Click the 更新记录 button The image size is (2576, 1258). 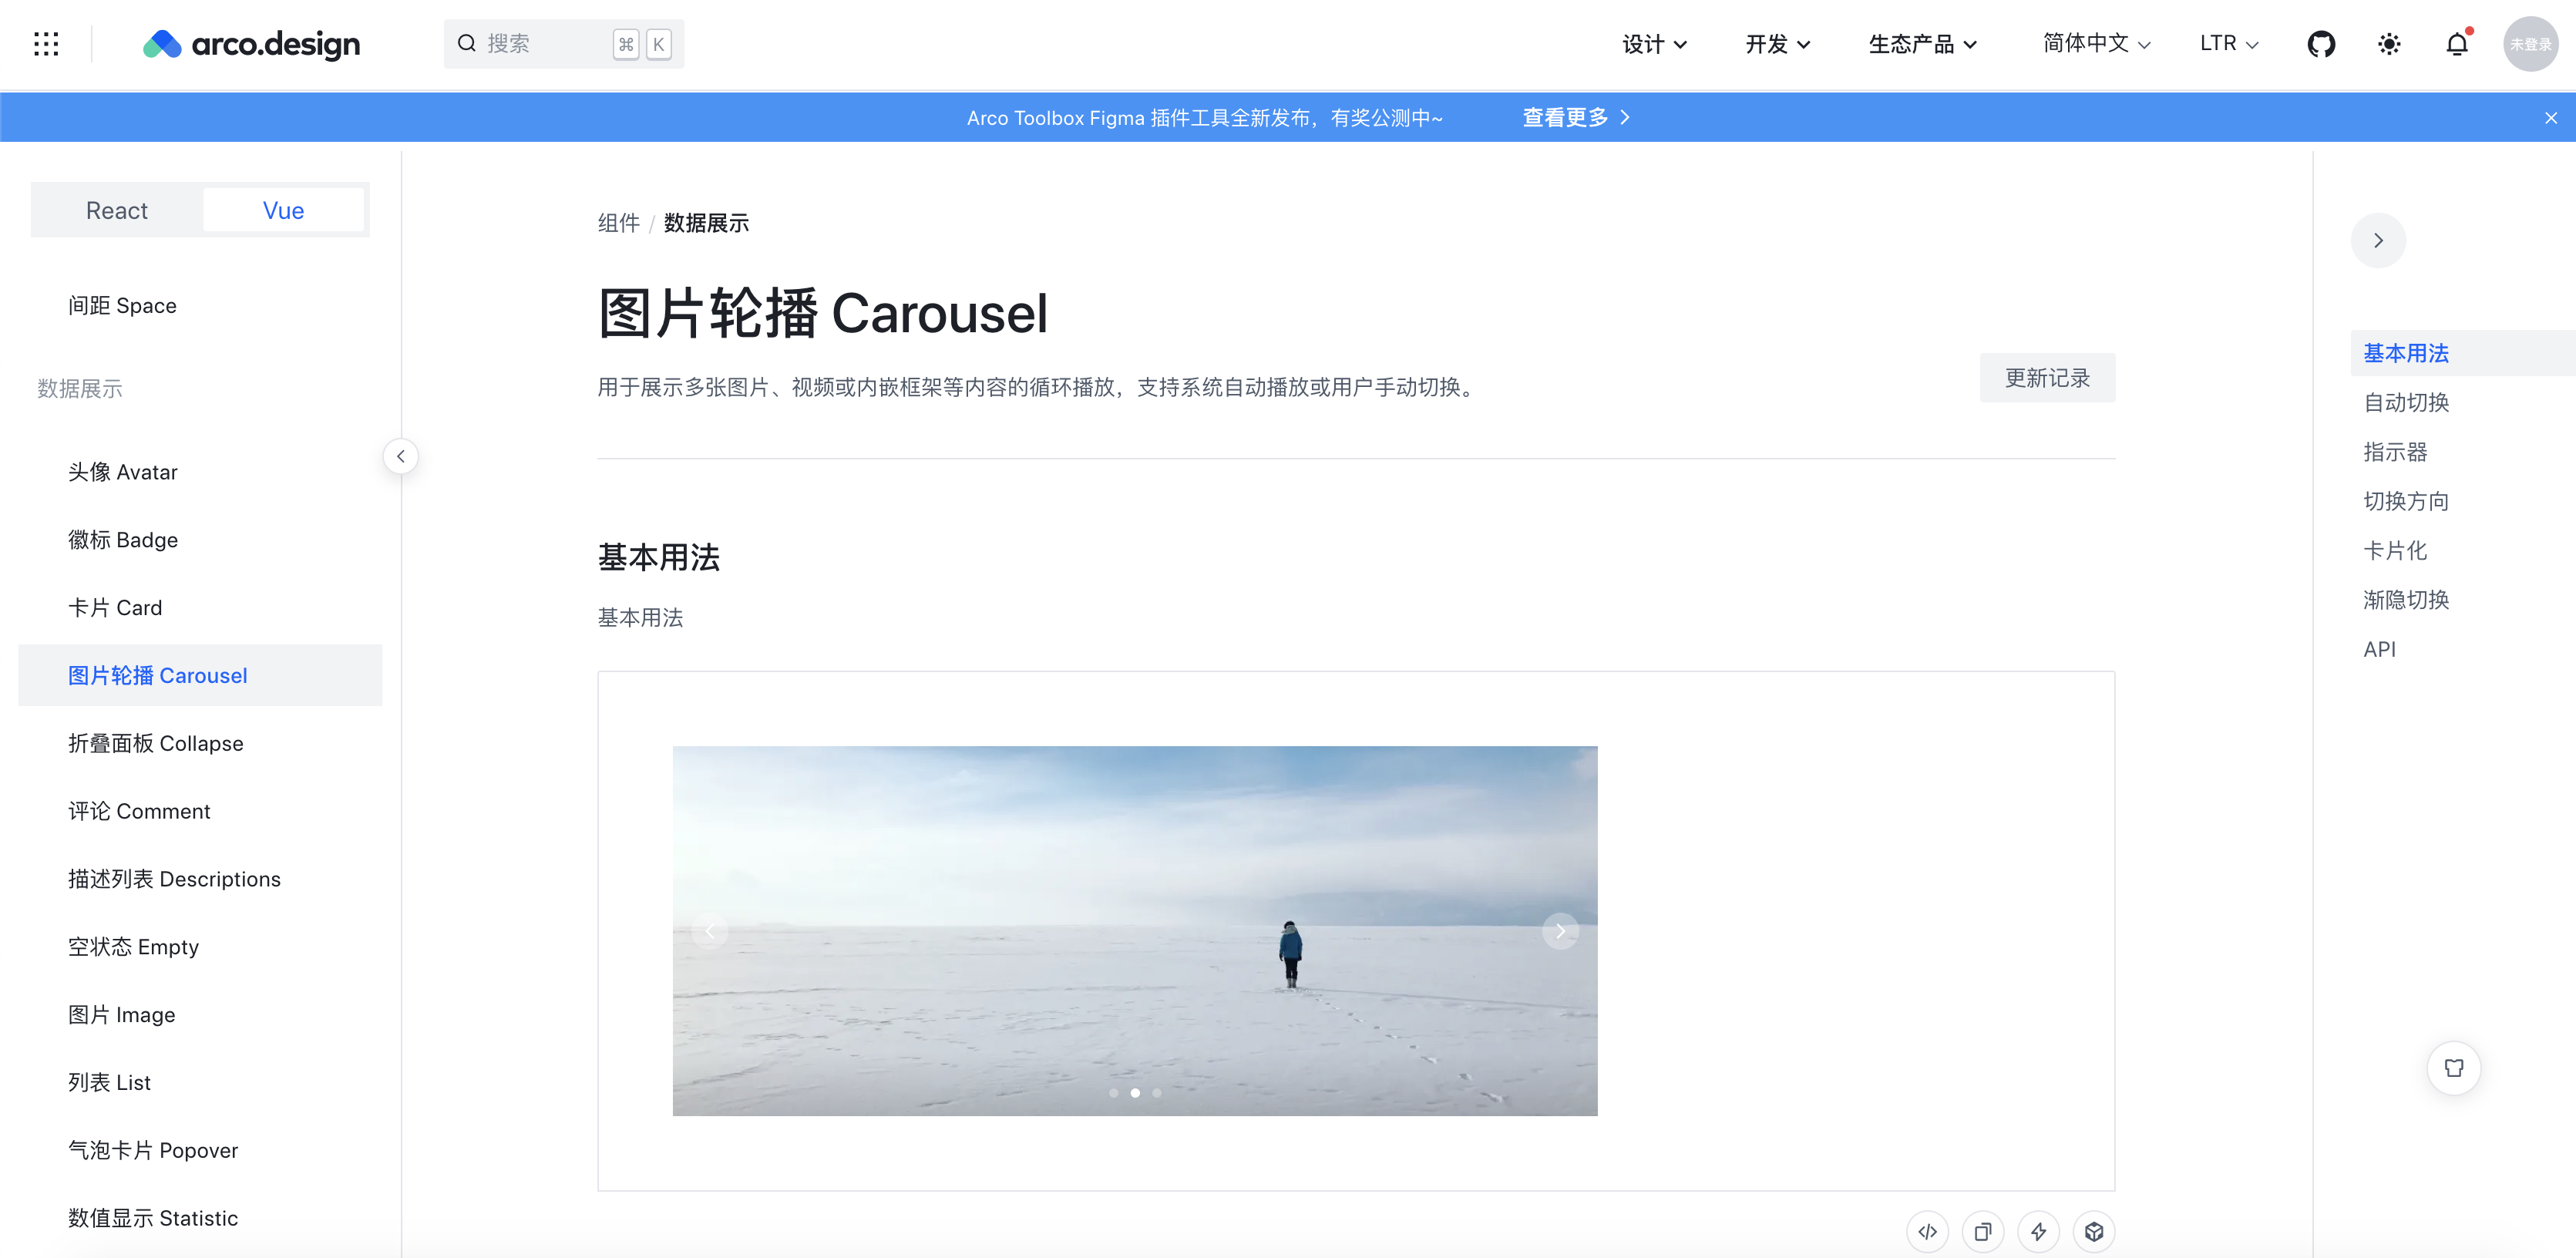(2046, 378)
